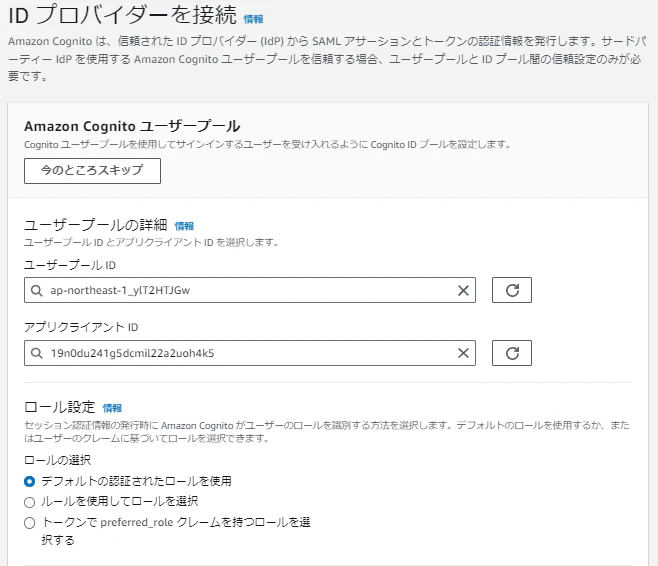
Task: Clear the ユーザープール ID value with X
Action: tap(463, 290)
